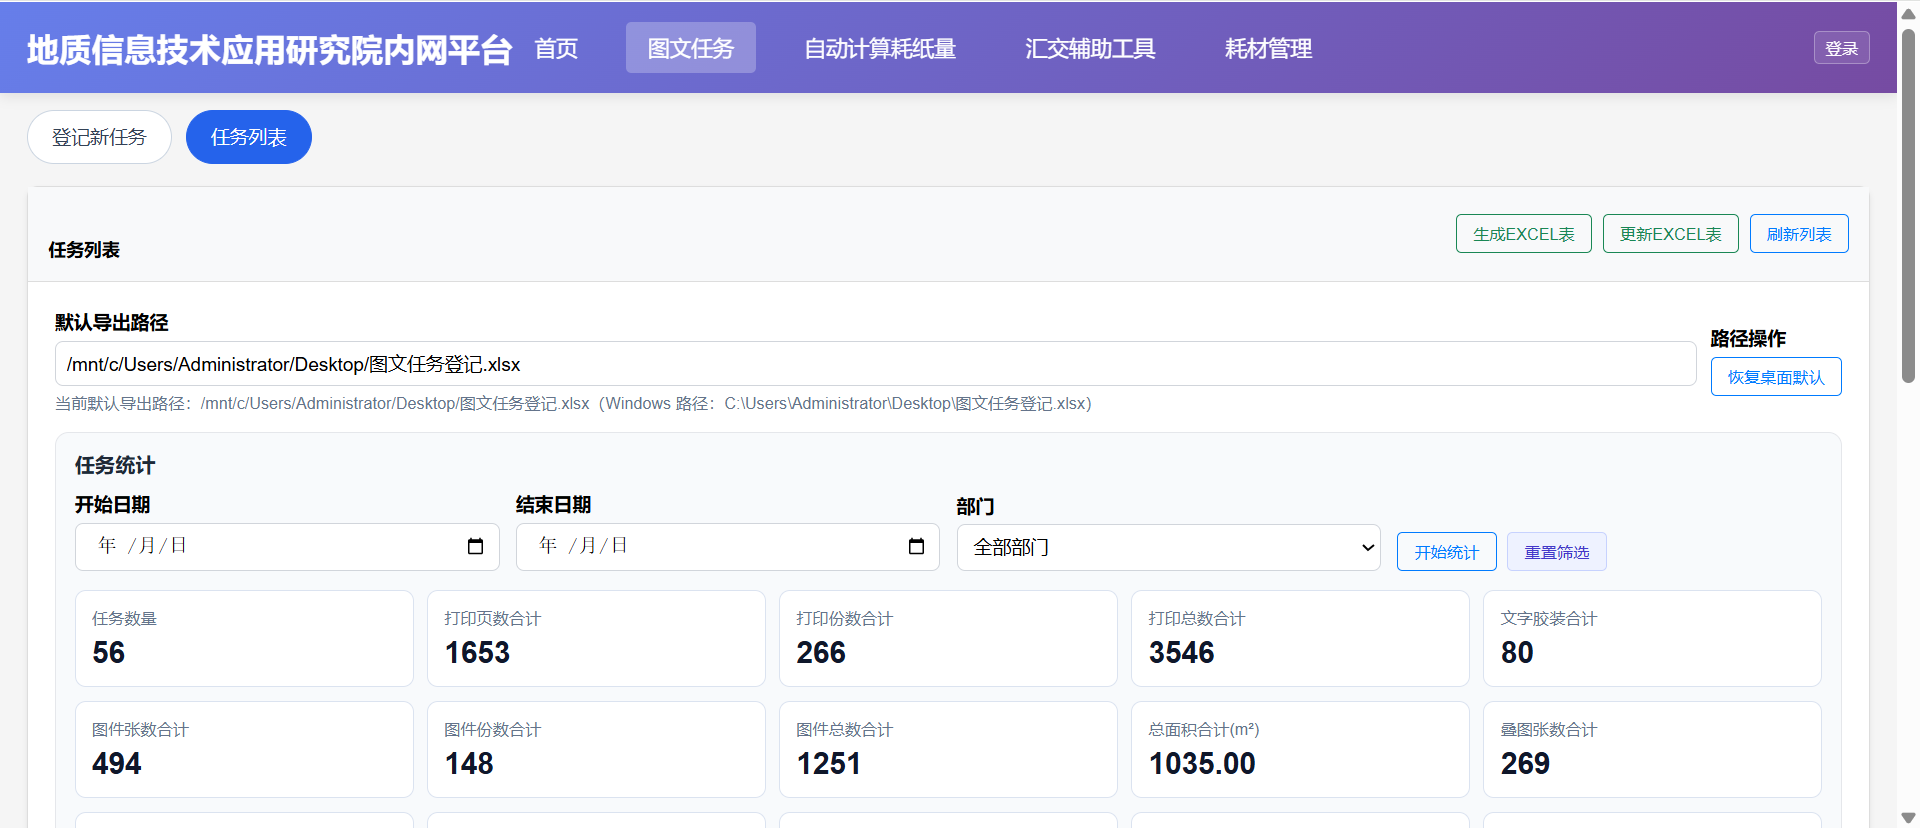Select the 叠图张数合计 value 269
1920x828 pixels.
tap(1525, 764)
